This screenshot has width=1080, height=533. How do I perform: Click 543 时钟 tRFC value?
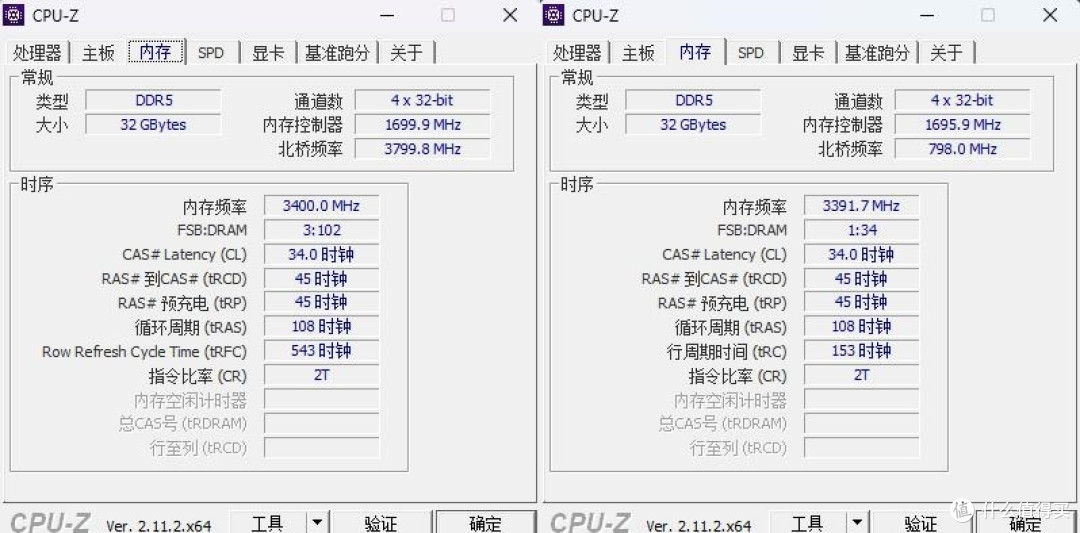point(322,351)
